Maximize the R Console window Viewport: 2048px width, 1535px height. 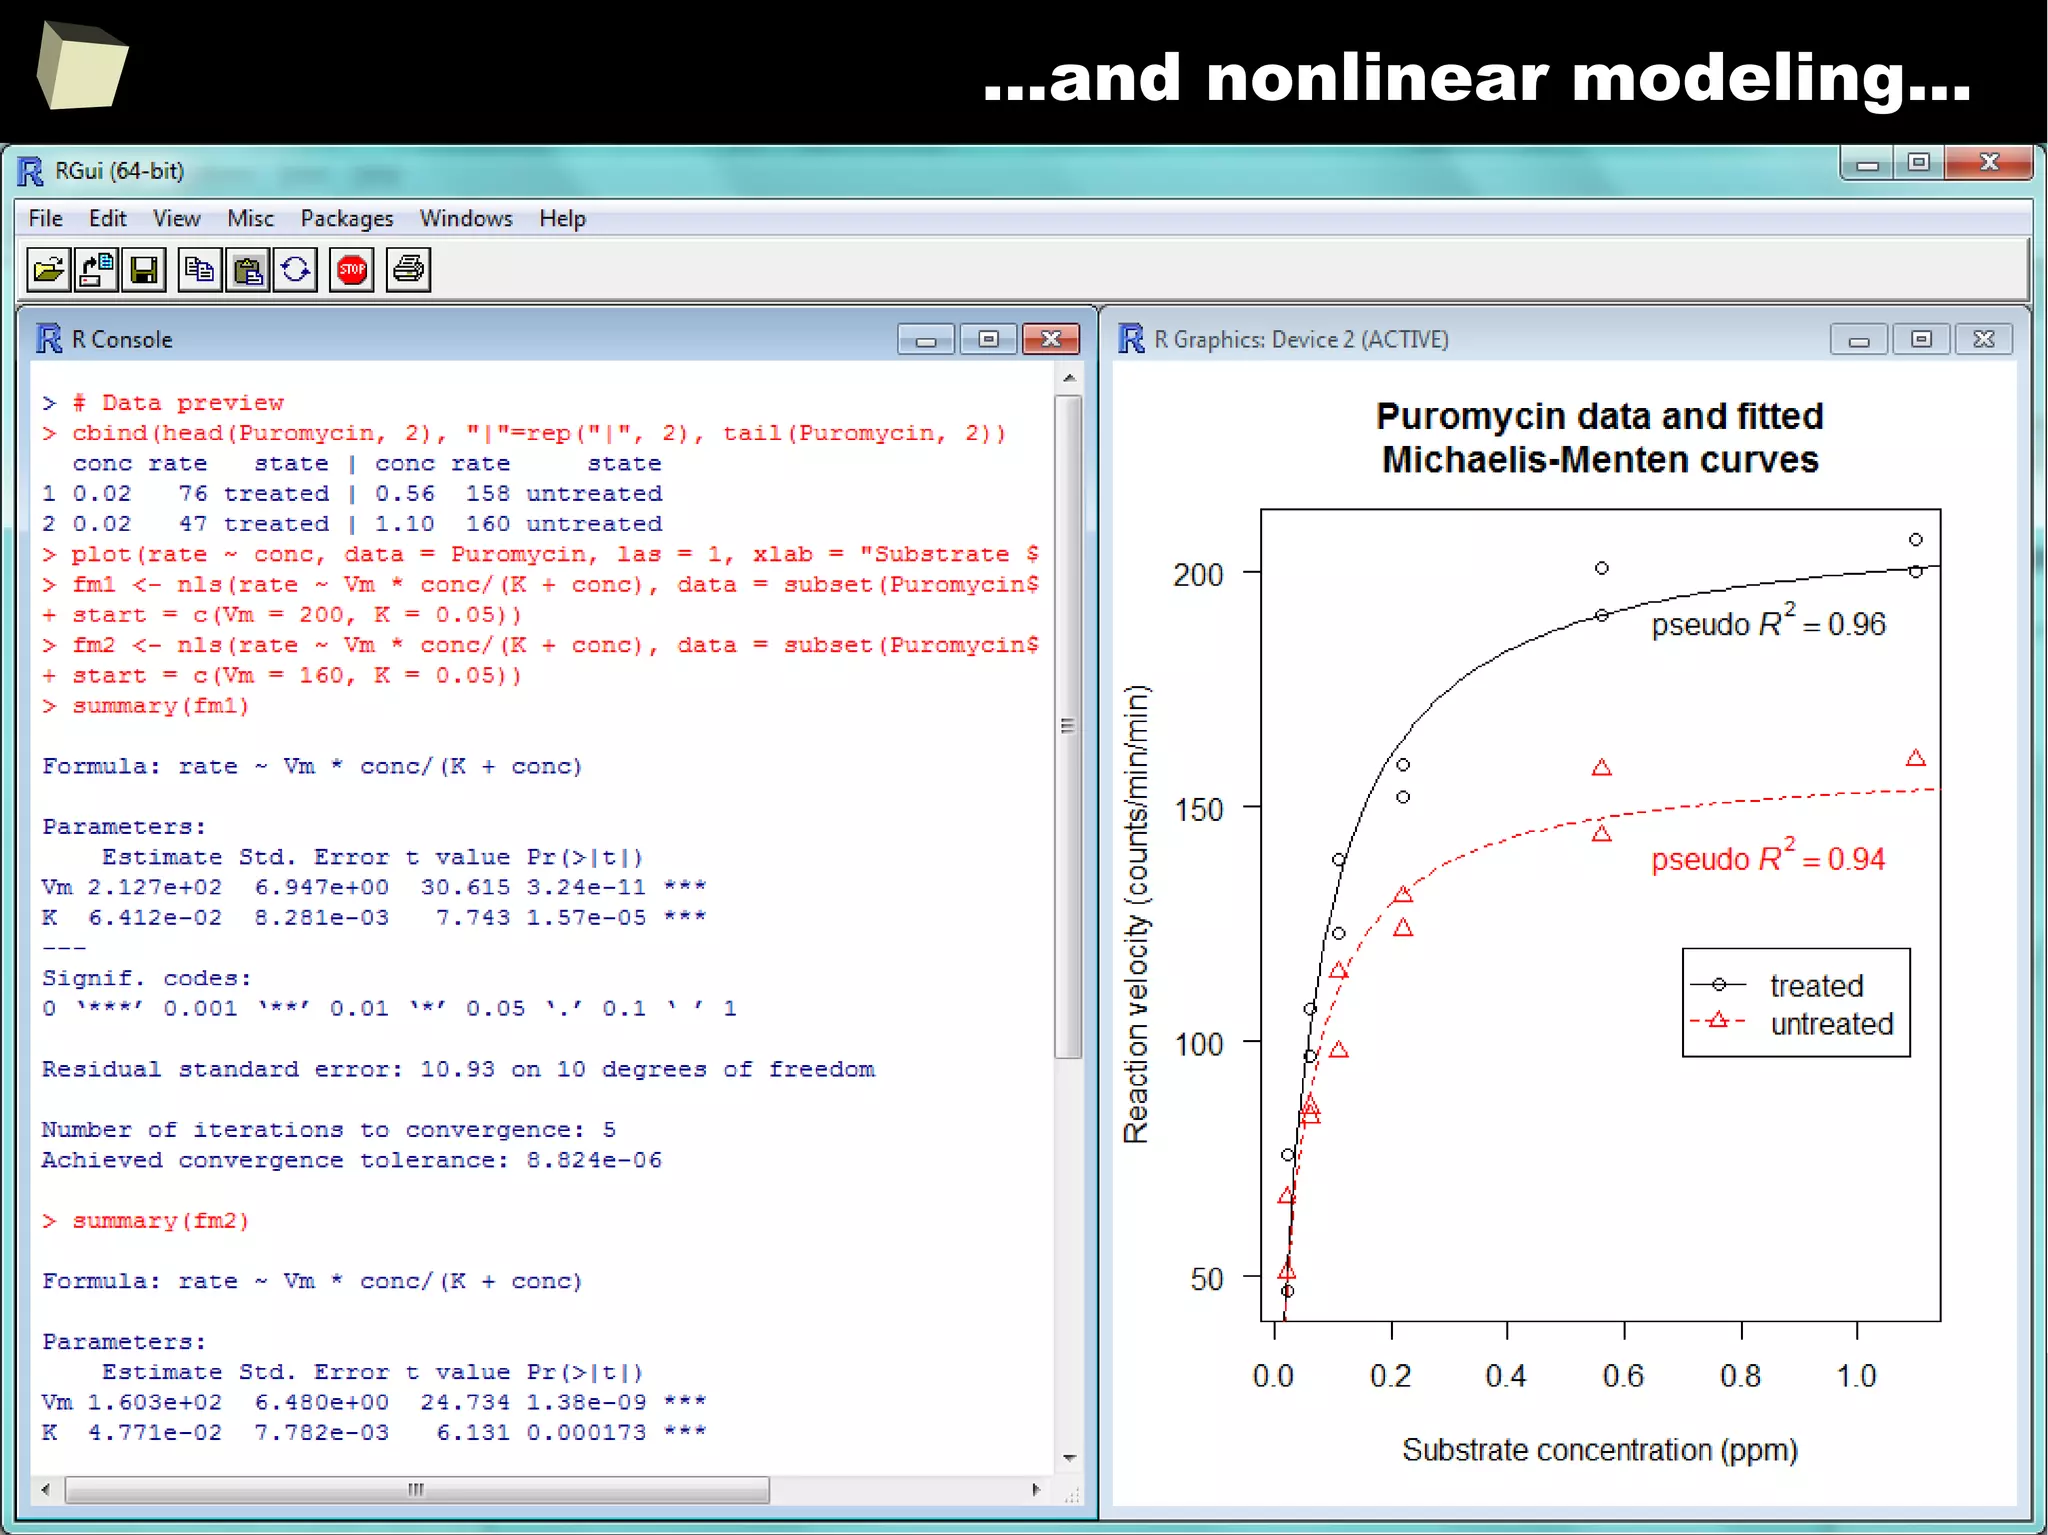click(988, 340)
